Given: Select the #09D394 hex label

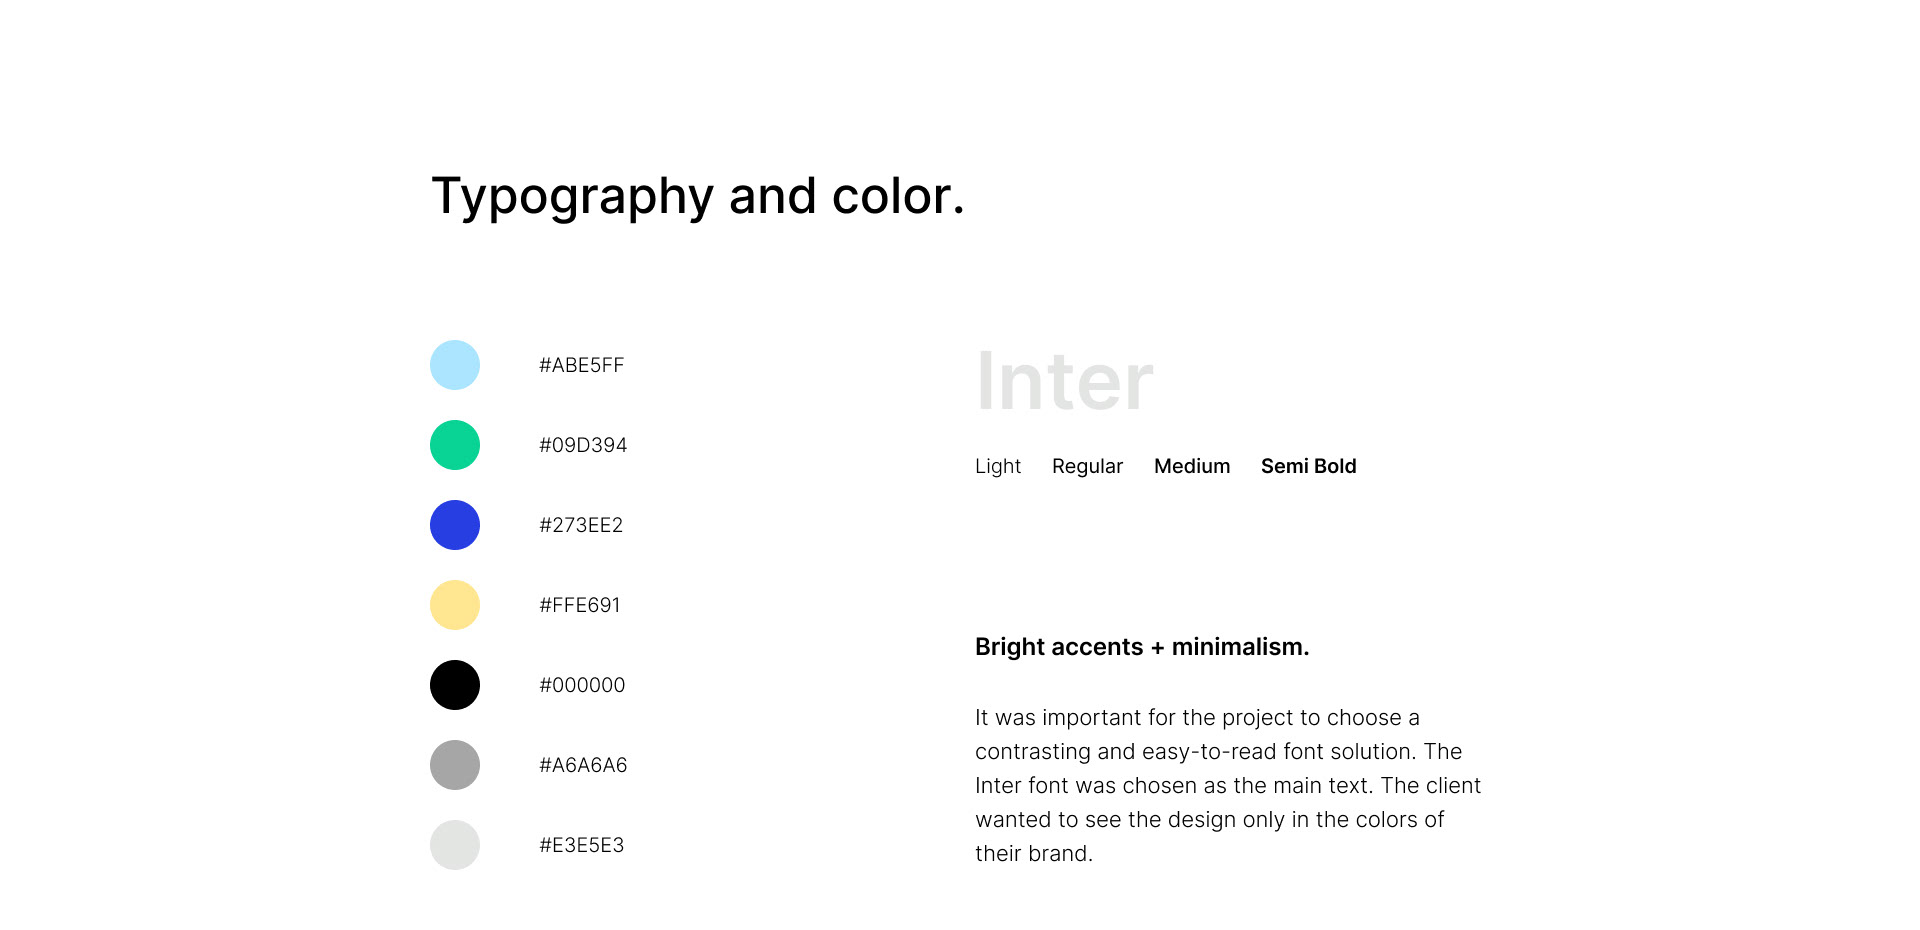Looking at the screenshot, I should (x=583, y=445).
